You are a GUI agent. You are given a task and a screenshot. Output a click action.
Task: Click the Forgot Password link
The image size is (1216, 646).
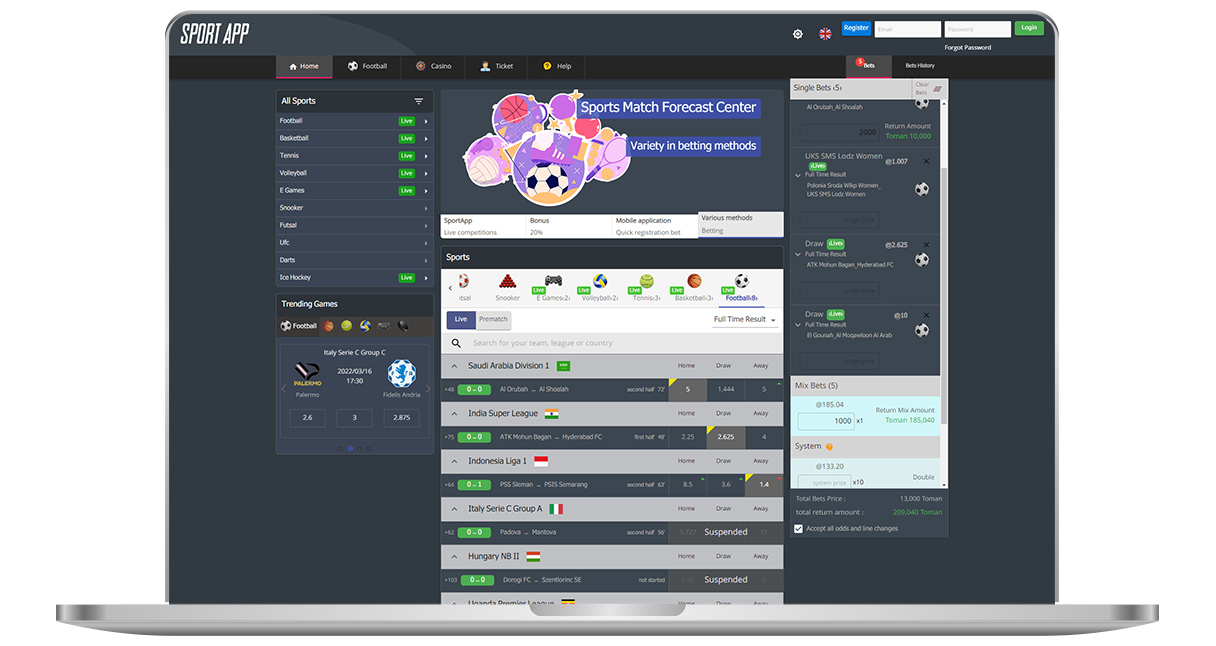point(967,48)
